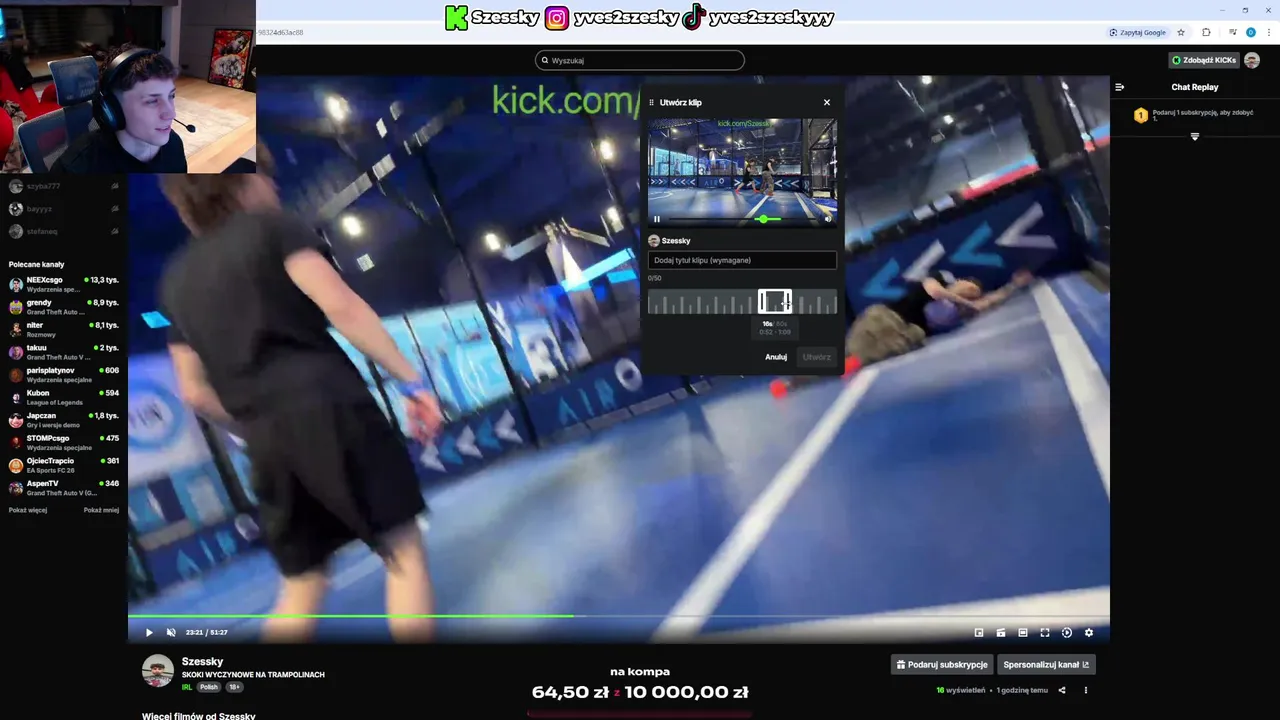
Task: Grab the drag handle of Utwórz klip dialog
Action: (x=652, y=102)
